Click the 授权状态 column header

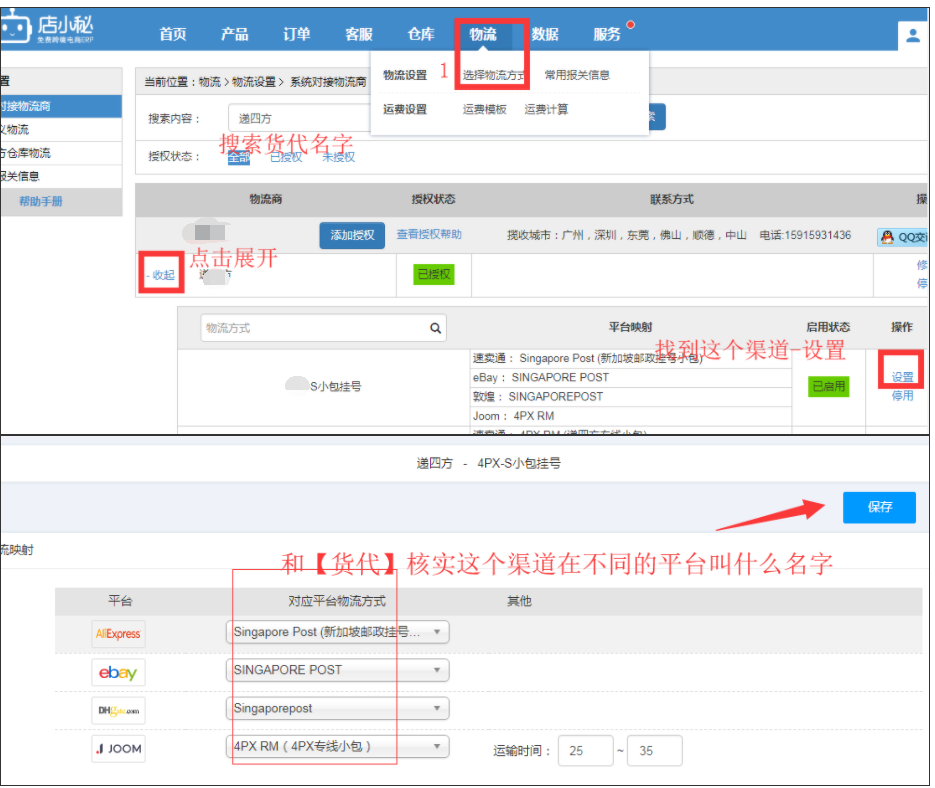coord(434,199)
